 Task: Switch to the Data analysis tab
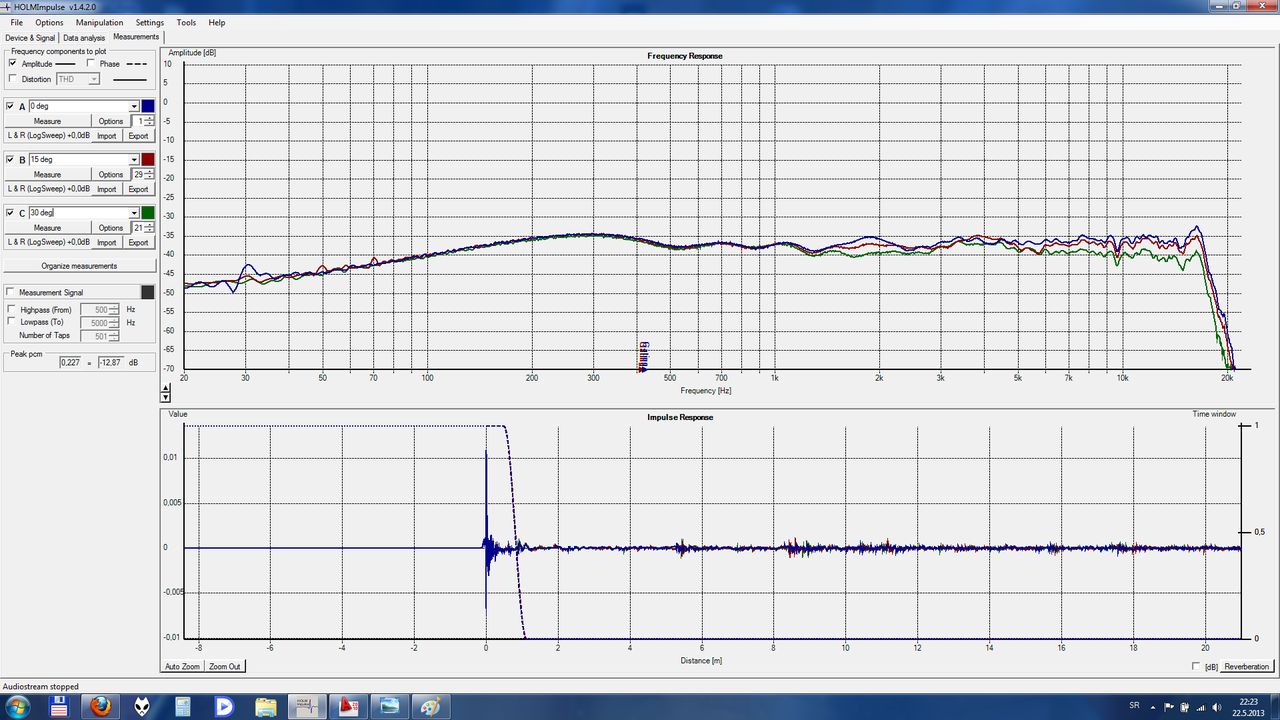[x=84, y=38]
